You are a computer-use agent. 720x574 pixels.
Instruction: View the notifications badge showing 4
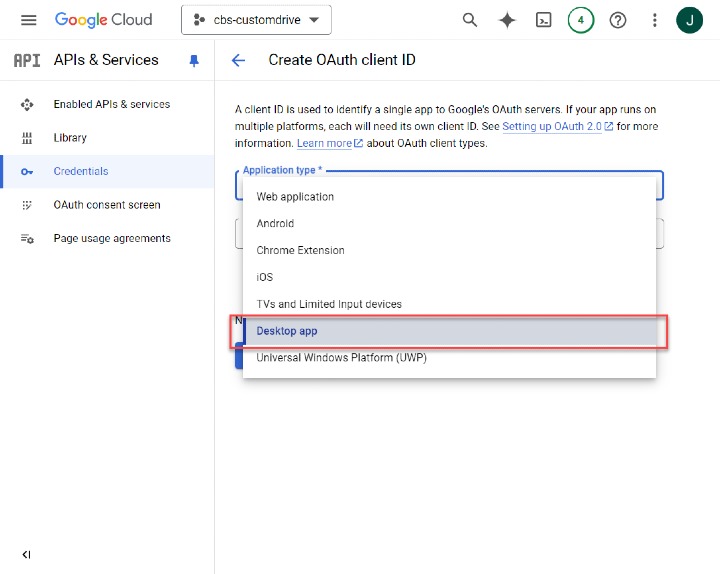(x=580, y=20)
